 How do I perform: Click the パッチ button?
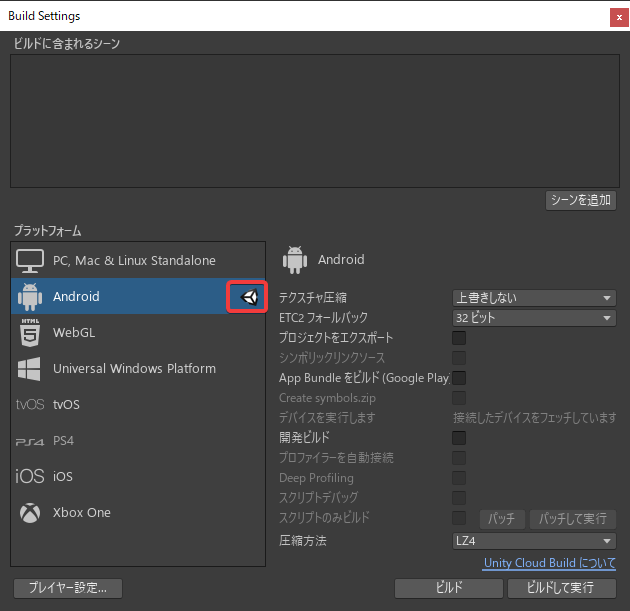click(502, 519)
